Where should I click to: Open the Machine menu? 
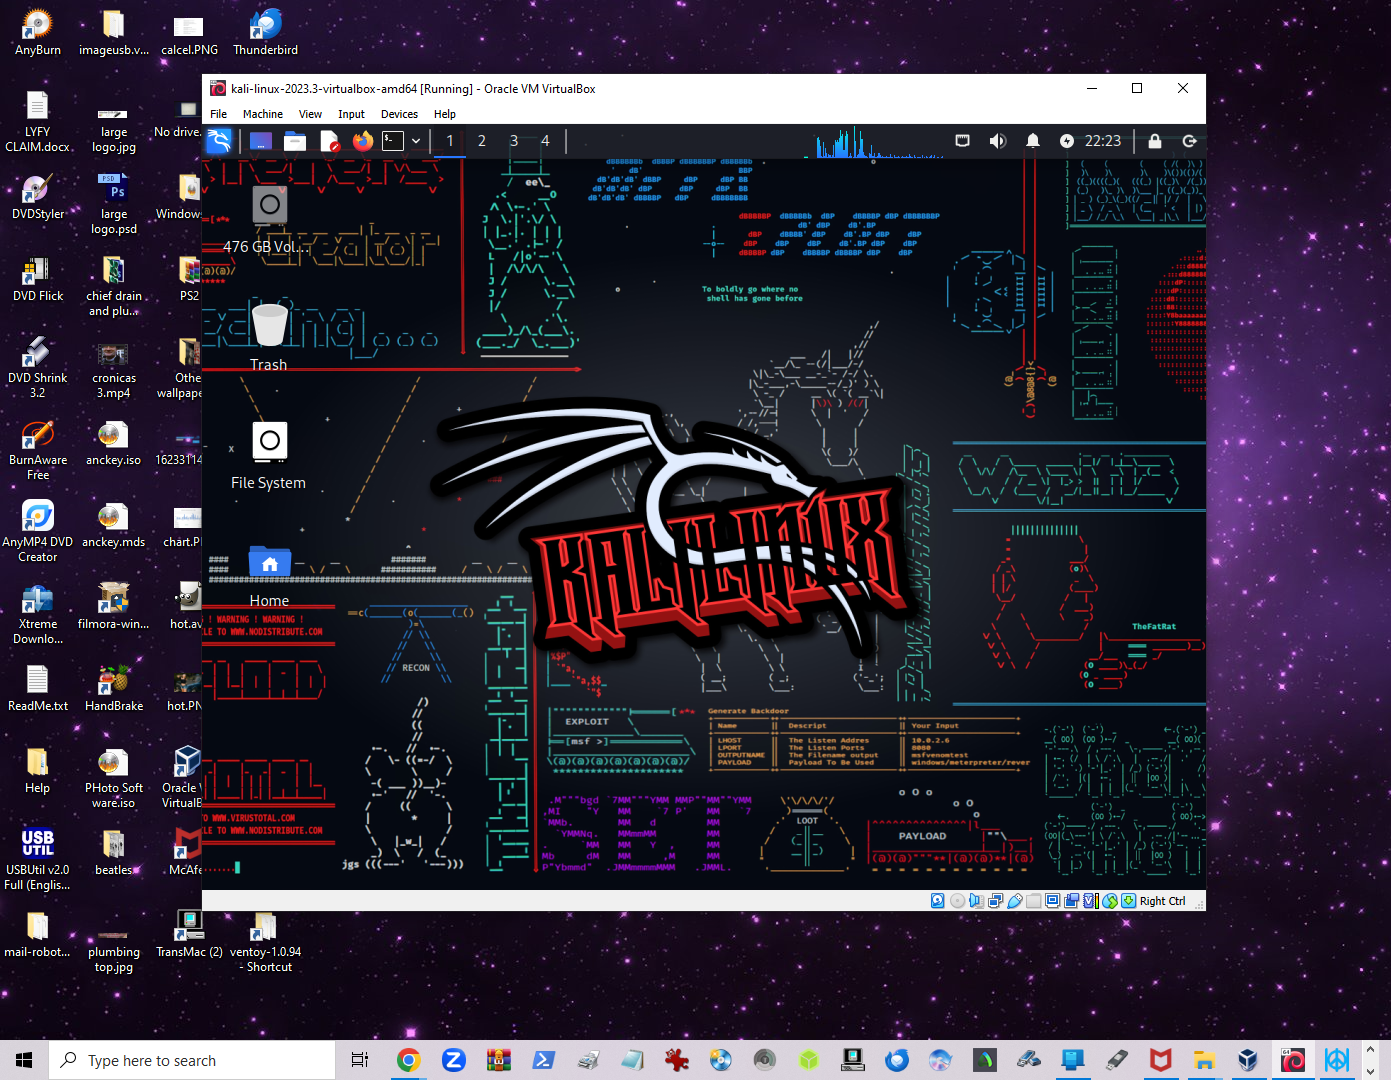pyautogui.click(x=262, y=114)
